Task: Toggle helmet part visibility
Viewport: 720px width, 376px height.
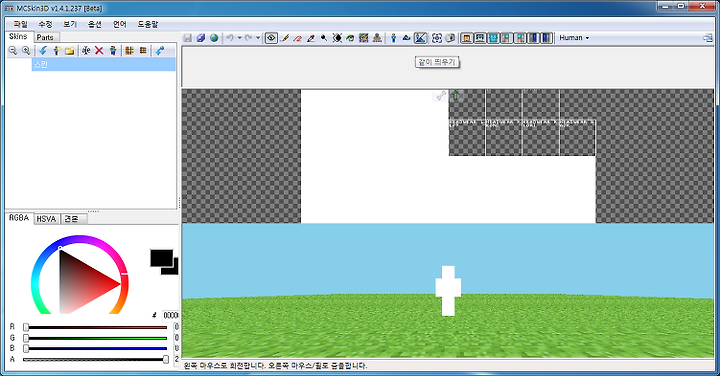Action: coord(480,38)
